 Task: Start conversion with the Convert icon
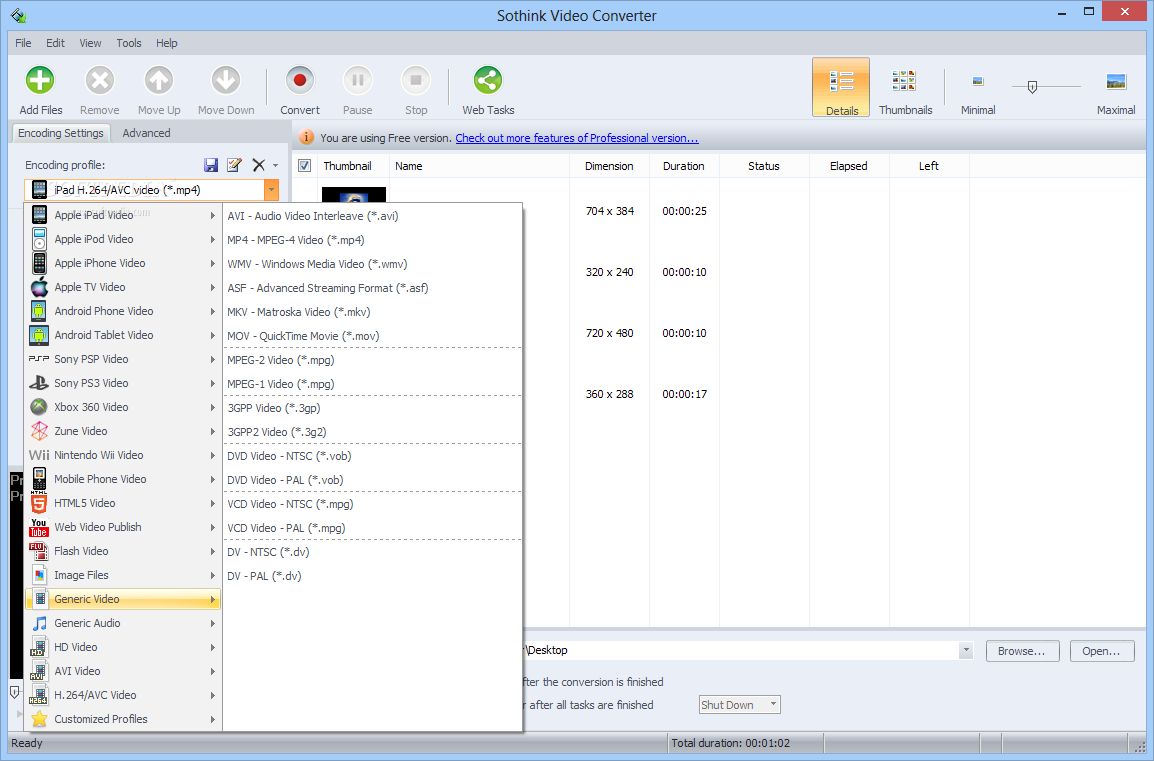click(x=300, y=81)
